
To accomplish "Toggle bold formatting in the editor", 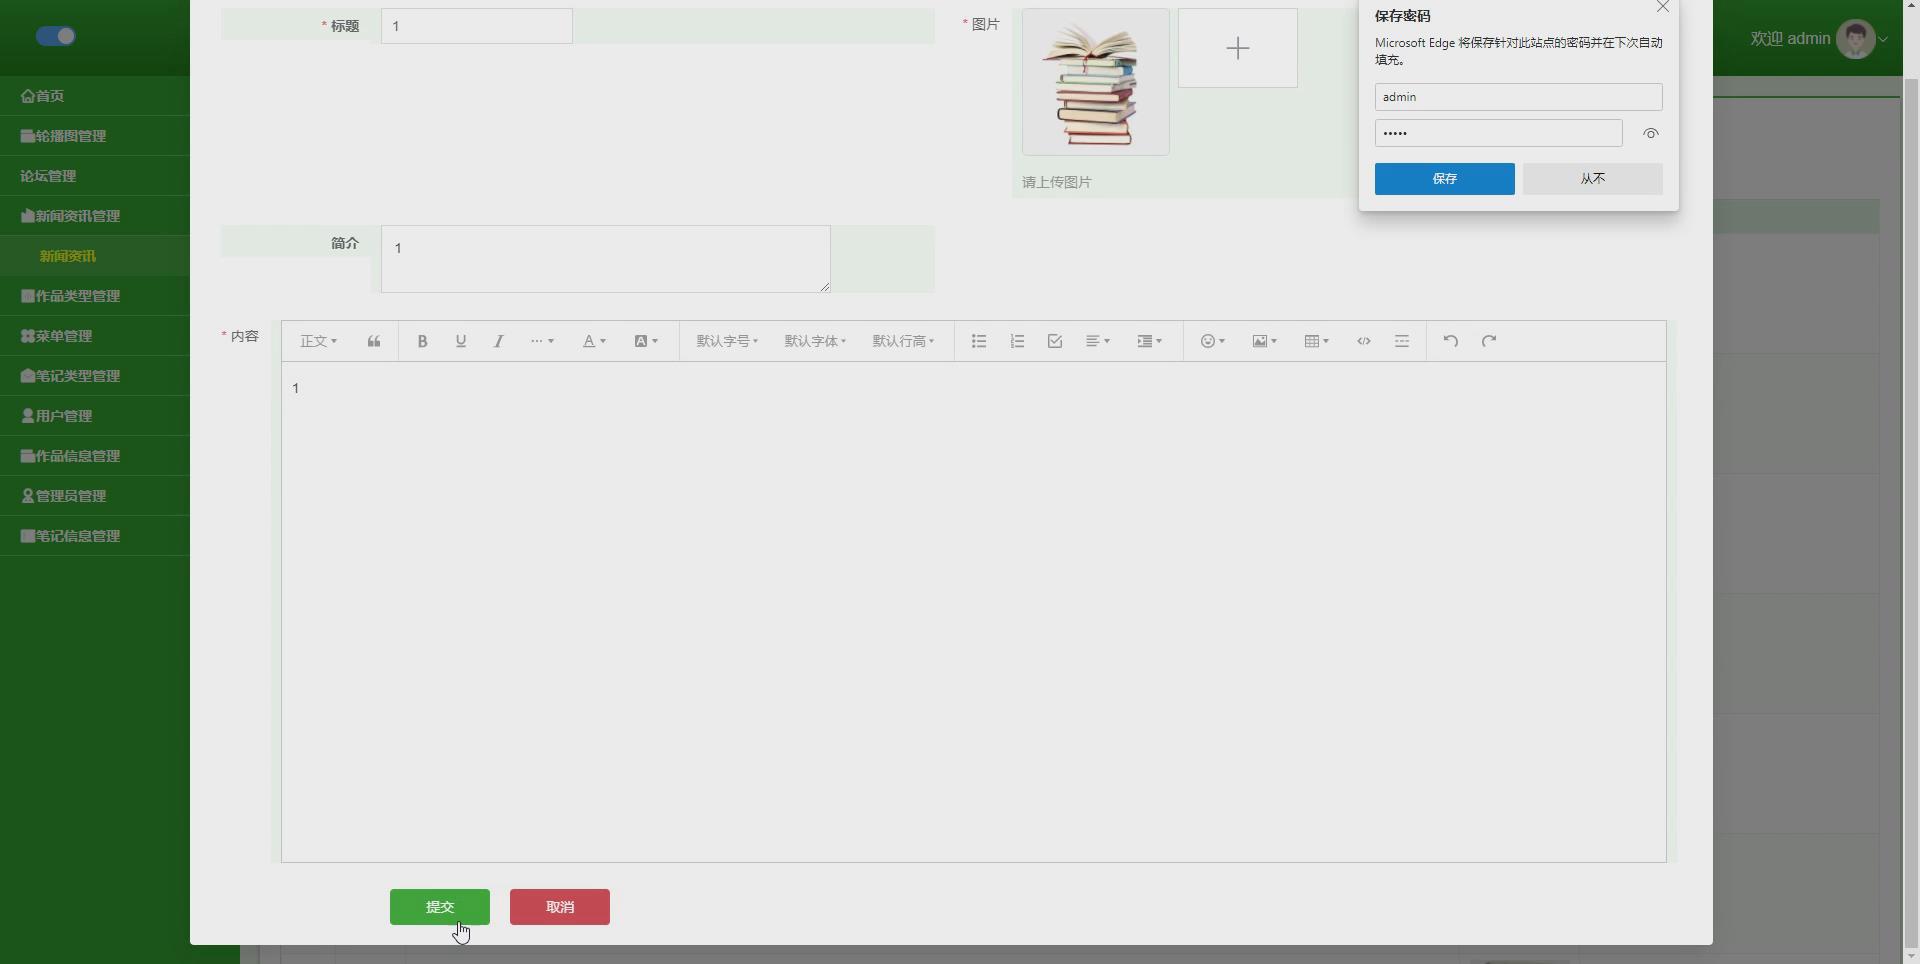I will tap(421, 341).
